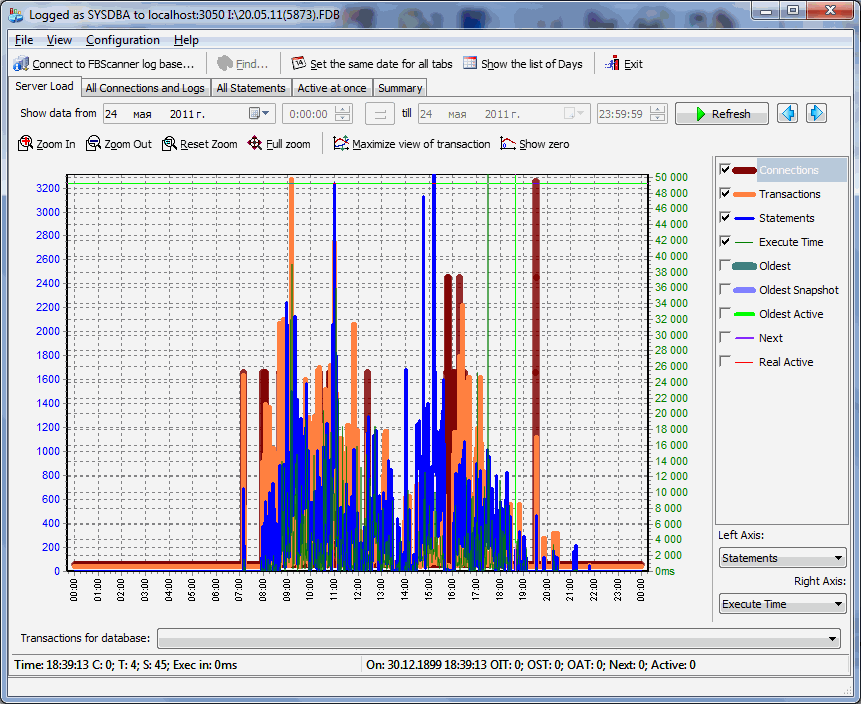The image size is (861, 704).
Task: Click the Zoom Out tool
Action: (118, 144)
